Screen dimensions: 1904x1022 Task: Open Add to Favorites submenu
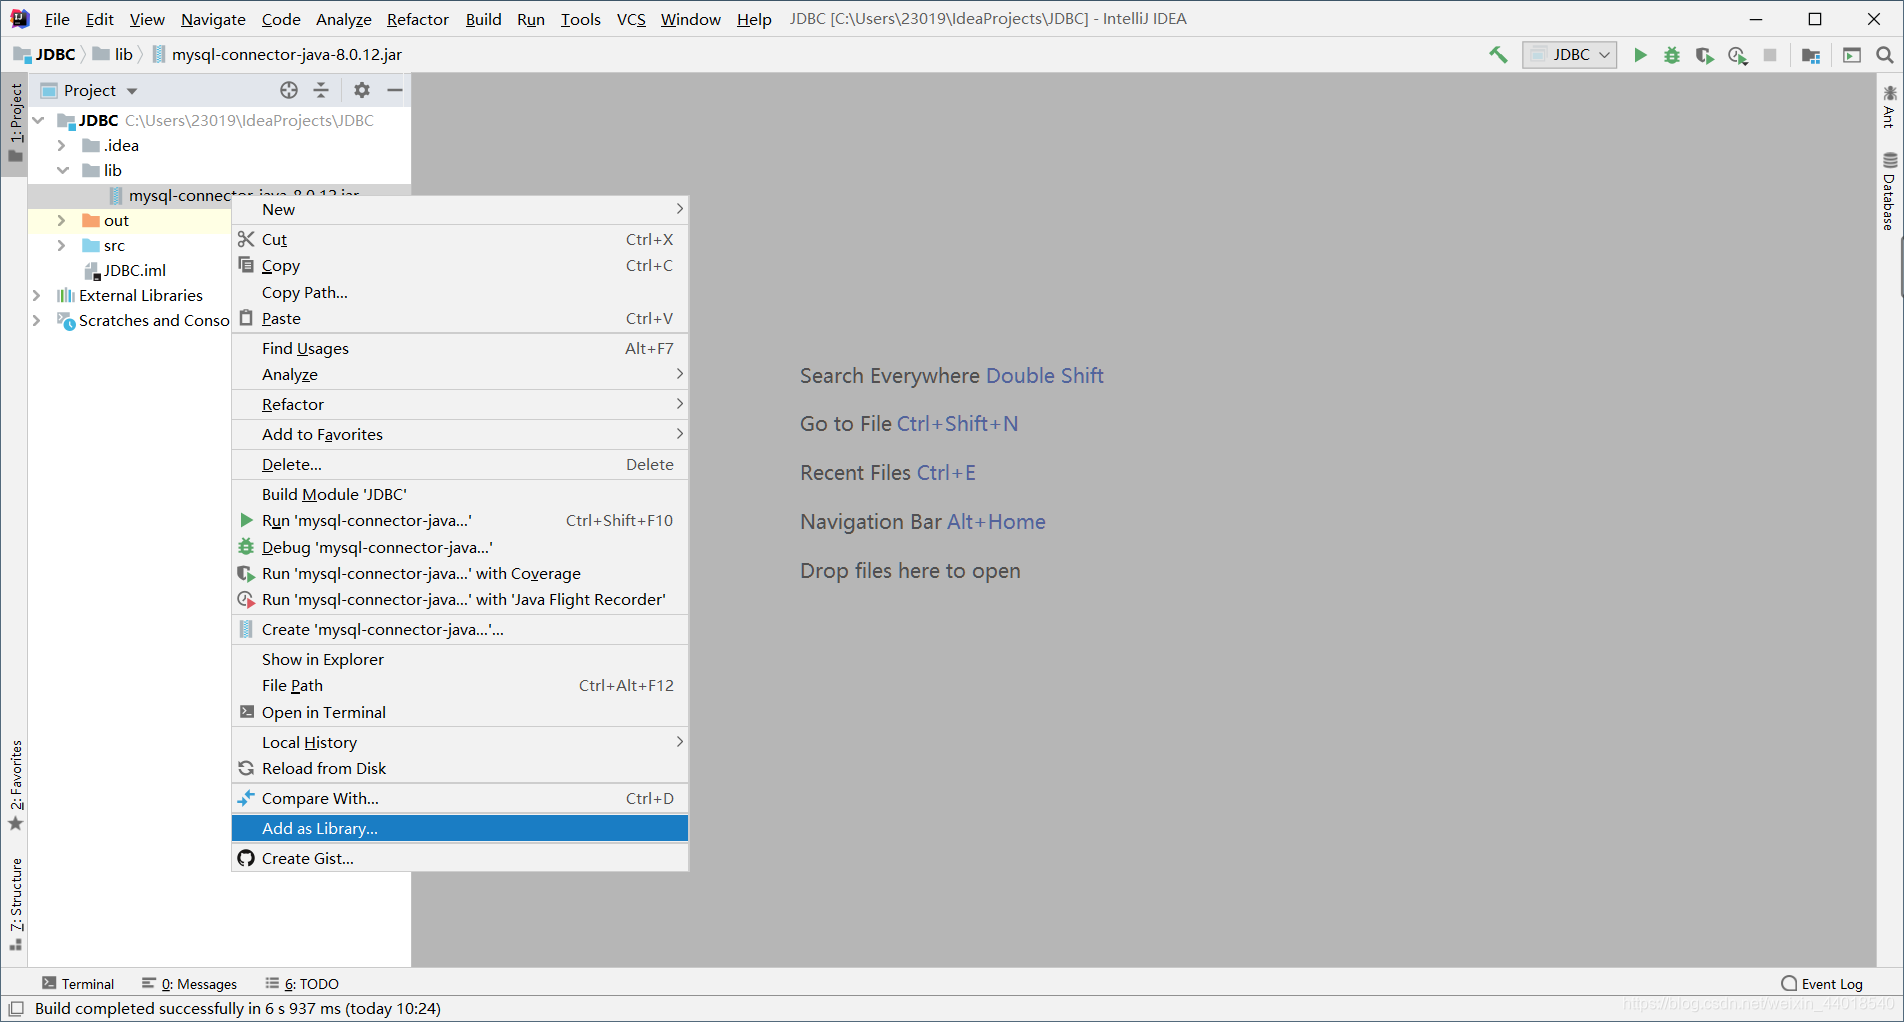[460, 434]
